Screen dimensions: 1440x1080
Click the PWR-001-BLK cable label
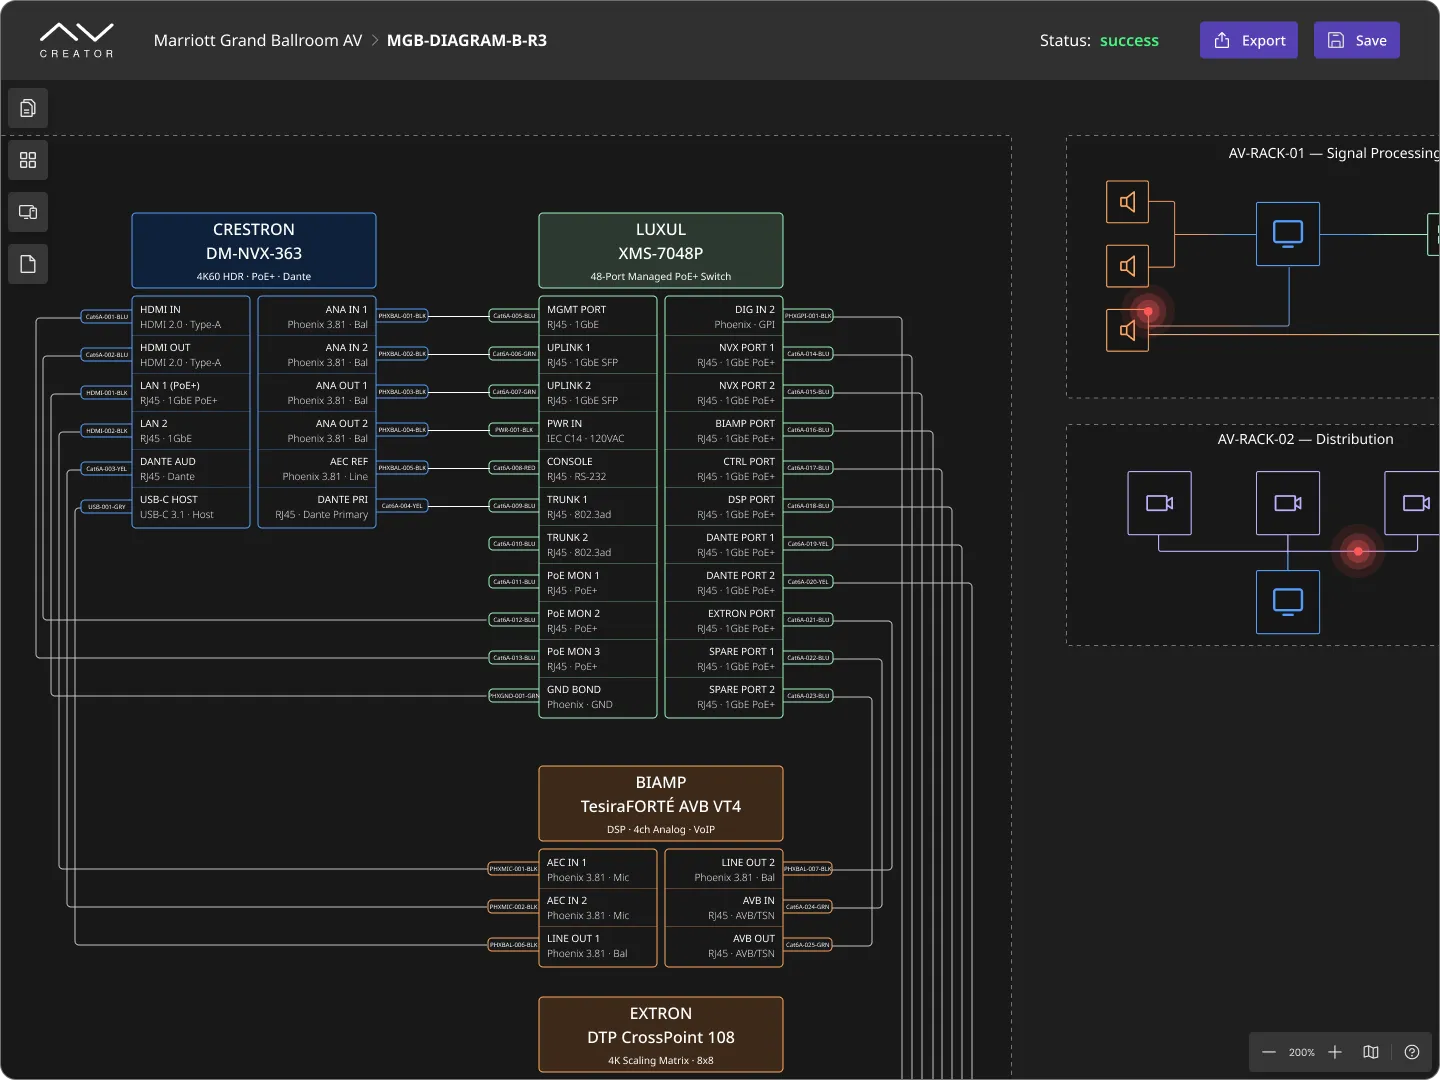pyautogui.click(x=514, y=430)
